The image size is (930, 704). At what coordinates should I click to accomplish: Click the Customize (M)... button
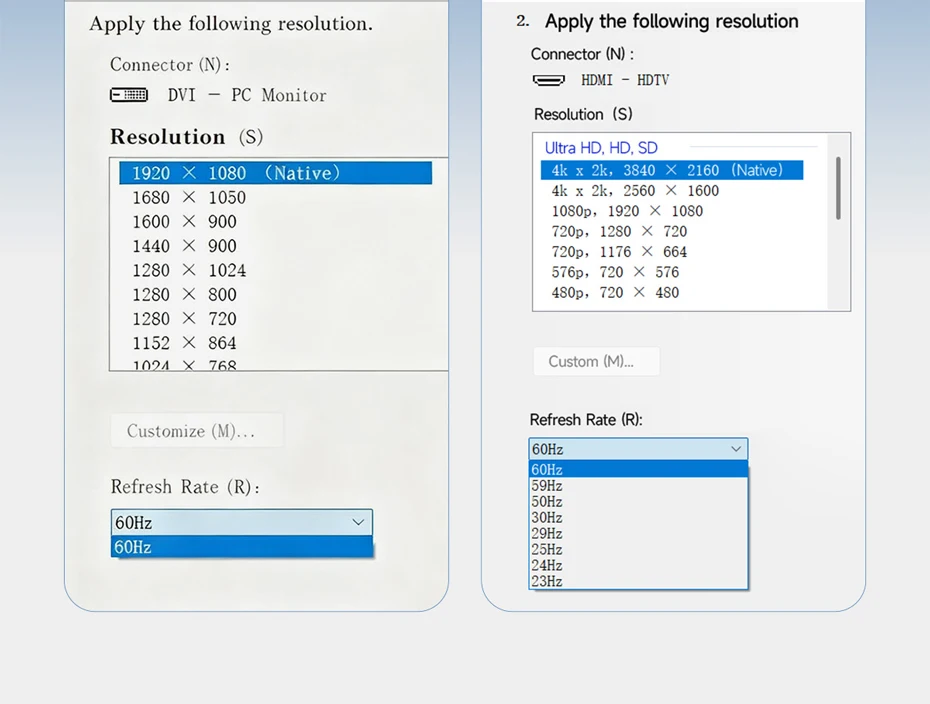coord(197,431)
